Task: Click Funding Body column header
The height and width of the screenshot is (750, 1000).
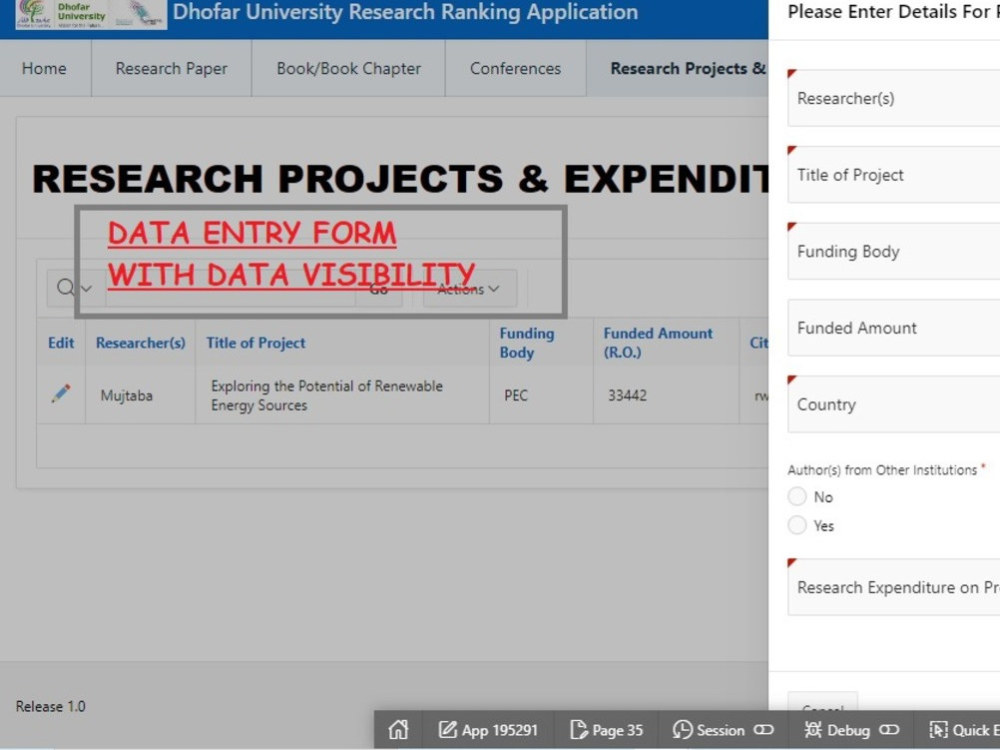Action: [527, 342]
